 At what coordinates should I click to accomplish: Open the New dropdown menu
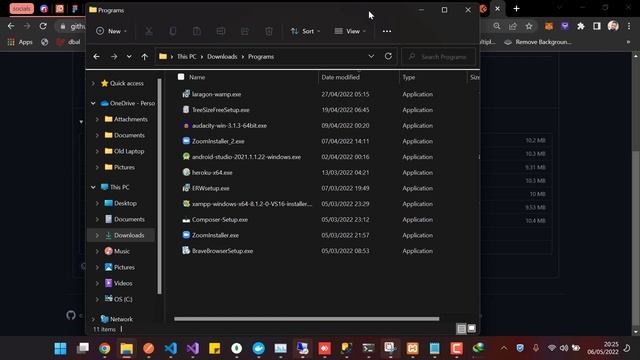pos(111,31)
